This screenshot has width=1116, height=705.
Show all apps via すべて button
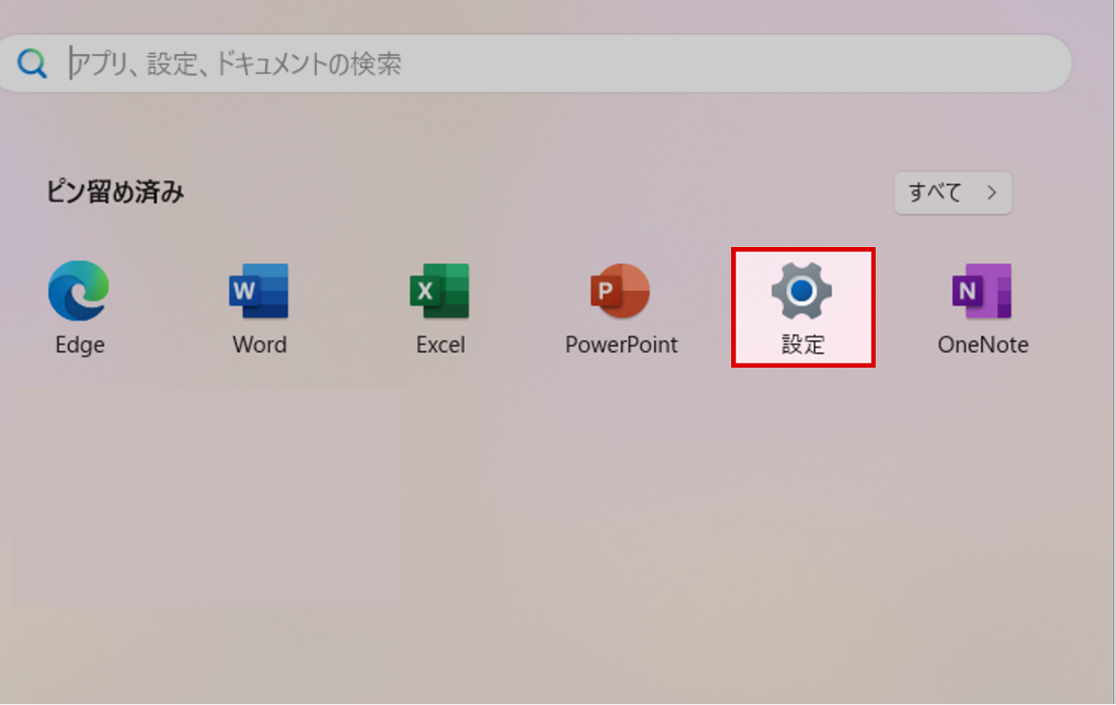click(x=952, y=192)
